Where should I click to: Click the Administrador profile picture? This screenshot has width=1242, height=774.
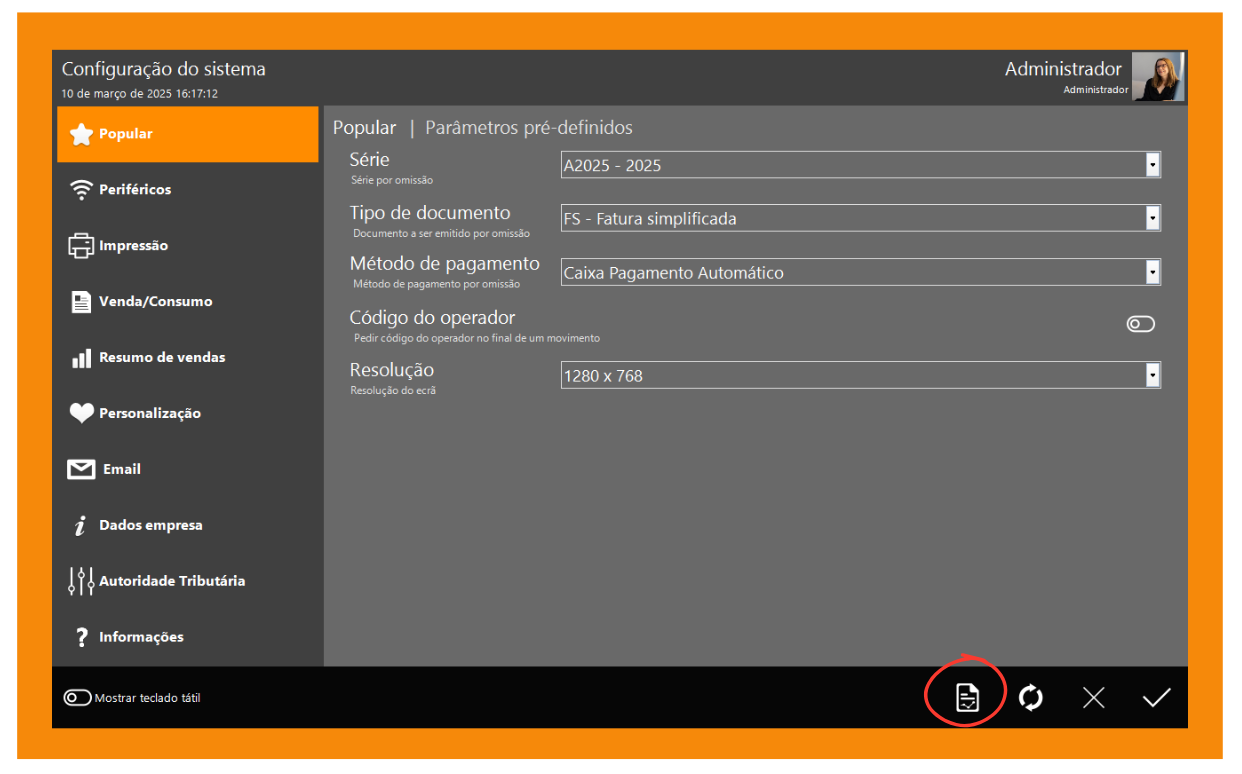coord(1158,77)
